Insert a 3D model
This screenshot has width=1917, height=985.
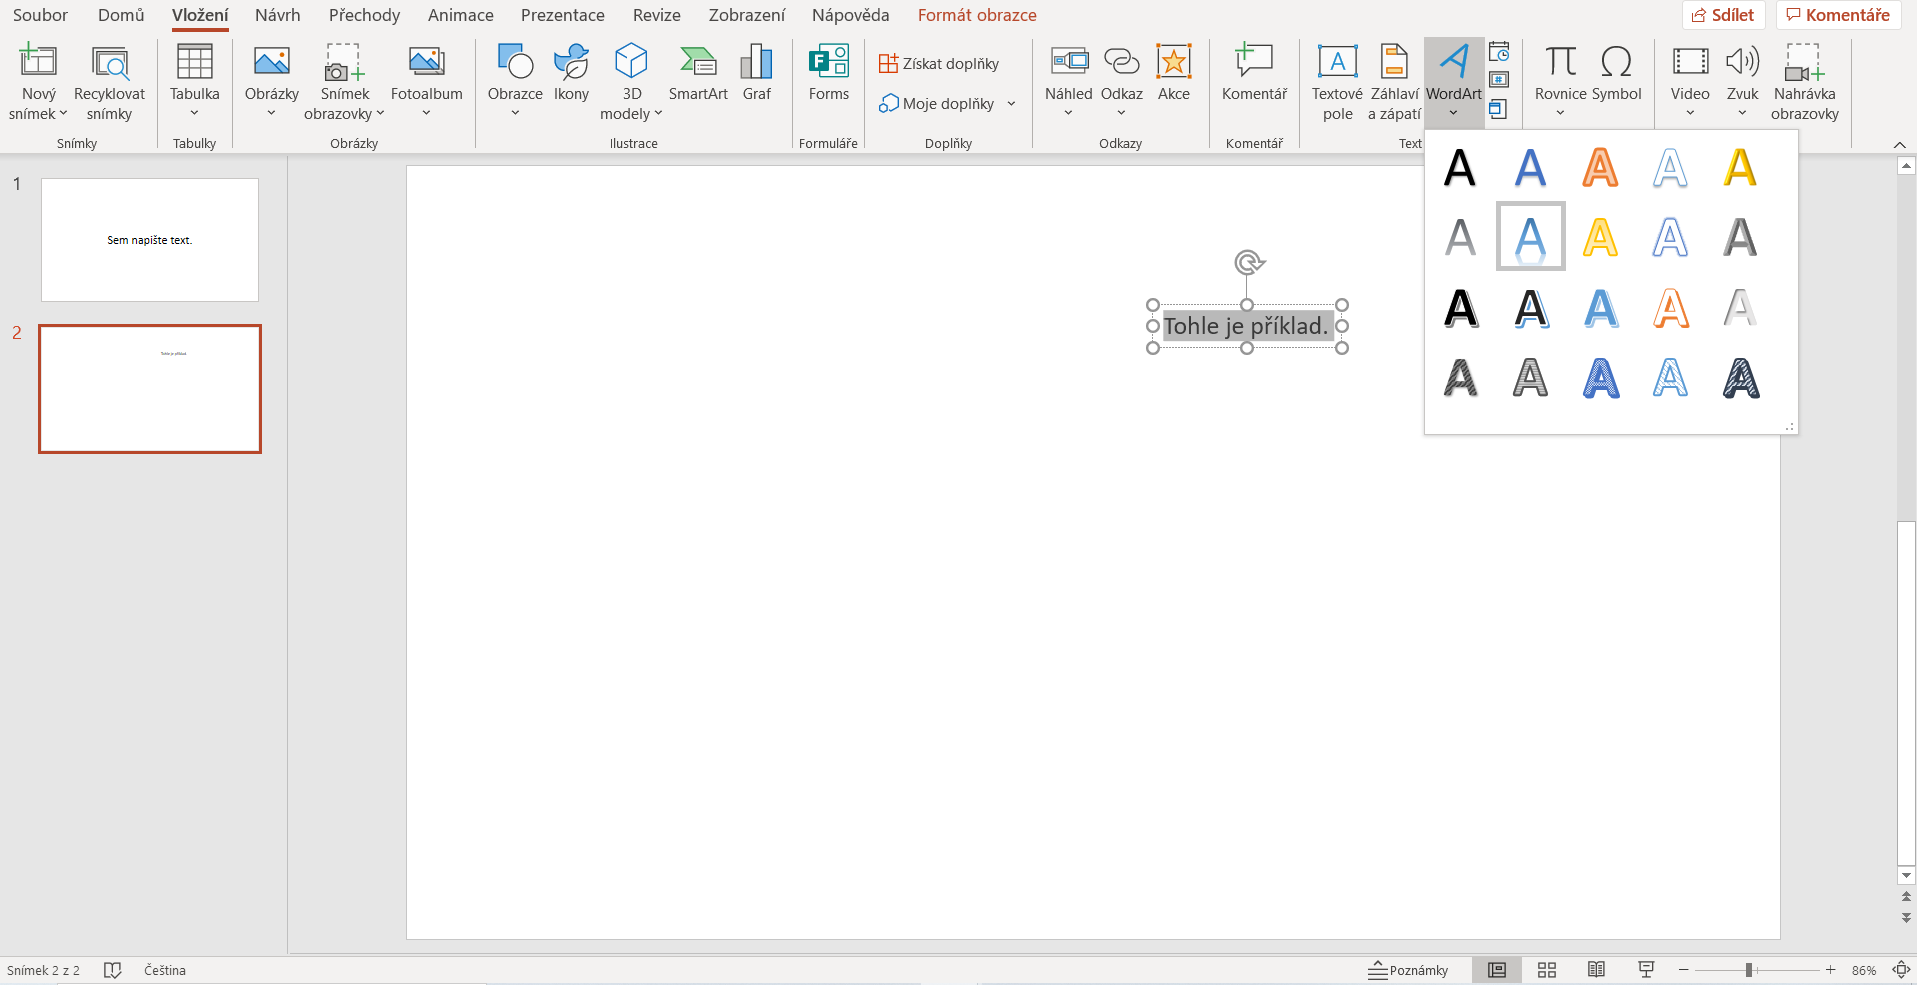coord(631,80)
